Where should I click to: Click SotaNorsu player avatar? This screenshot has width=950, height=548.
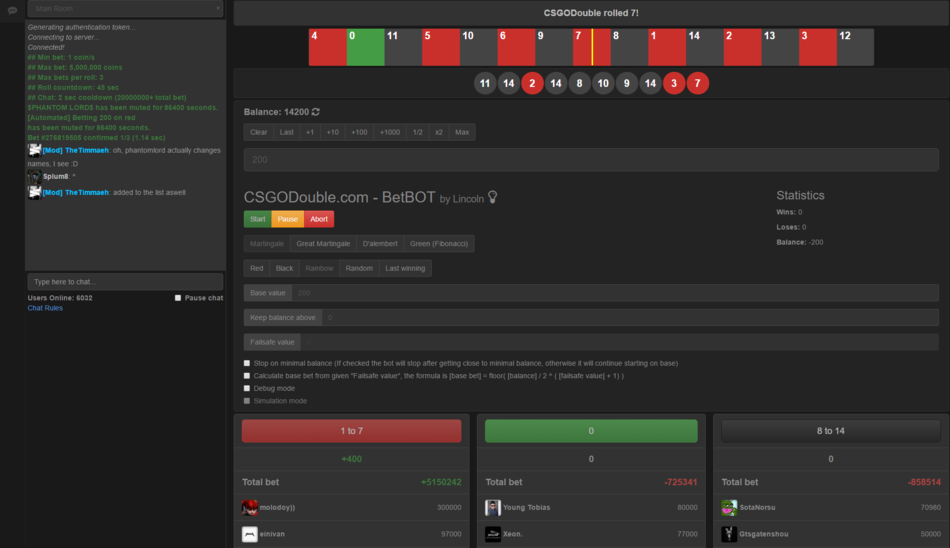[729, 507]
